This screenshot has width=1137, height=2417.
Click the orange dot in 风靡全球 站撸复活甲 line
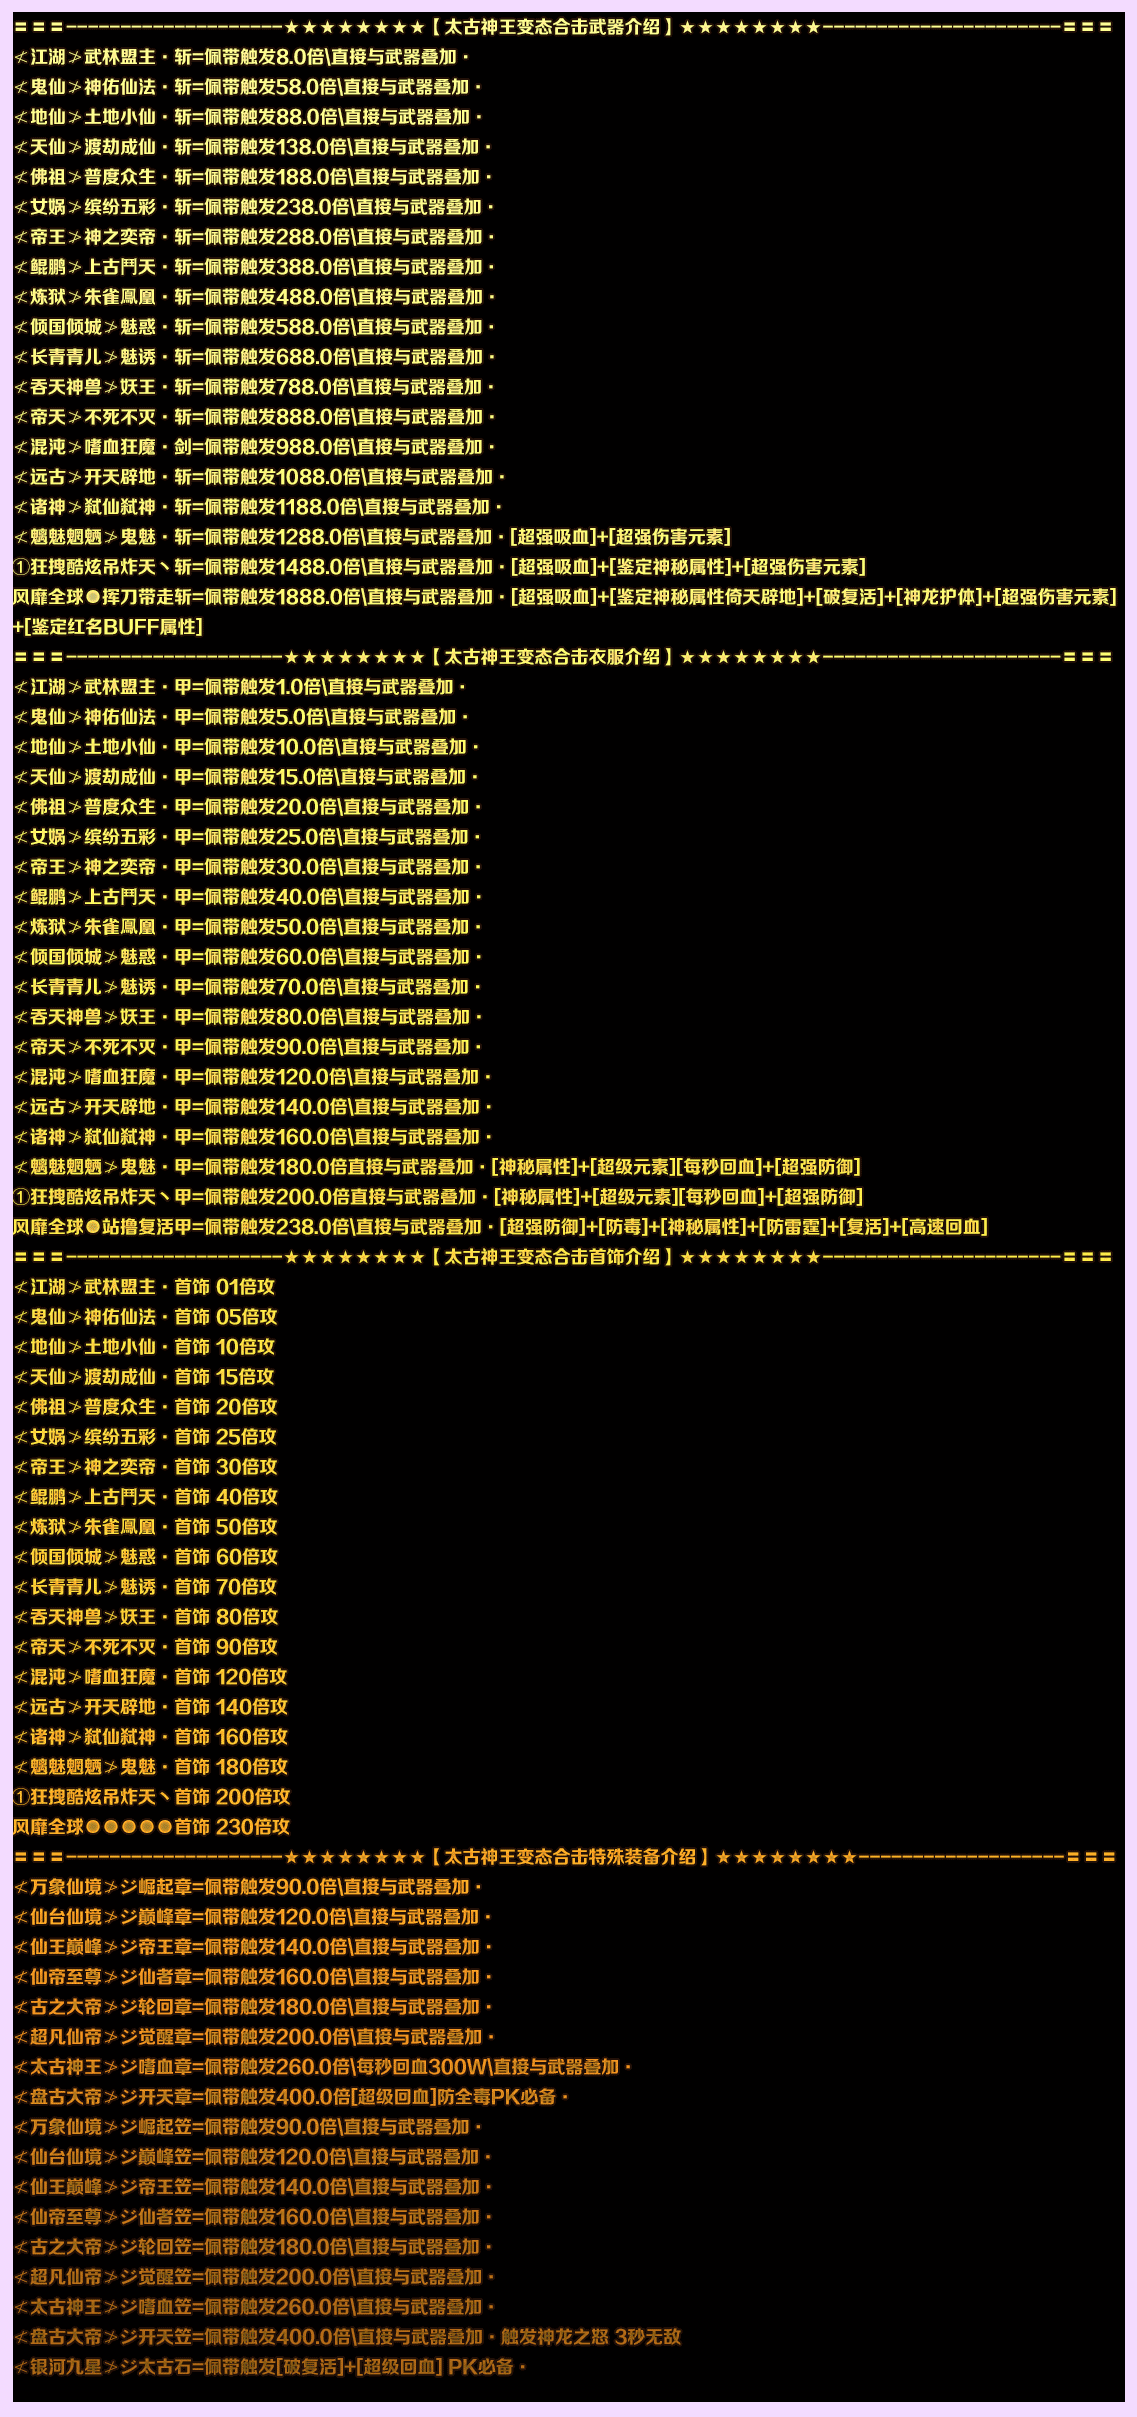click(x=93, y=1227)
